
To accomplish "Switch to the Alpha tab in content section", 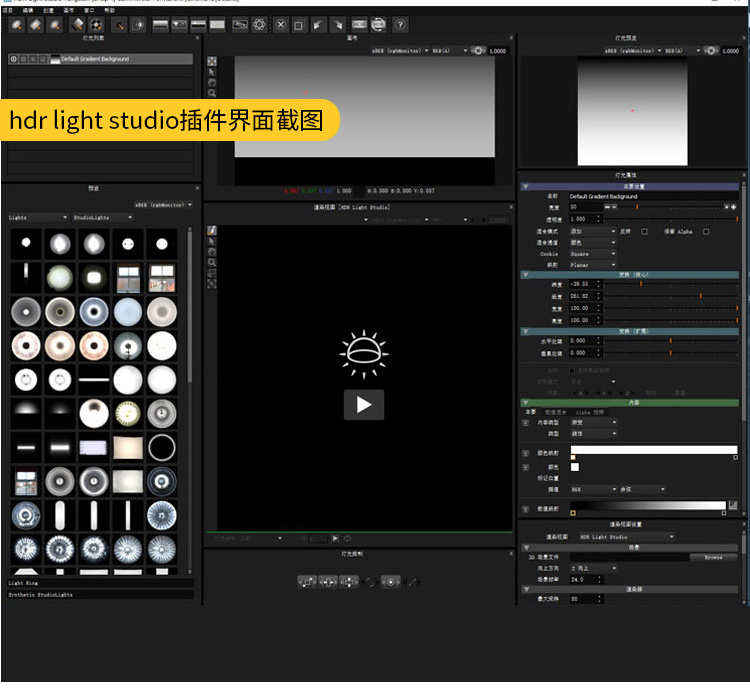I will [x=590, y=412].
